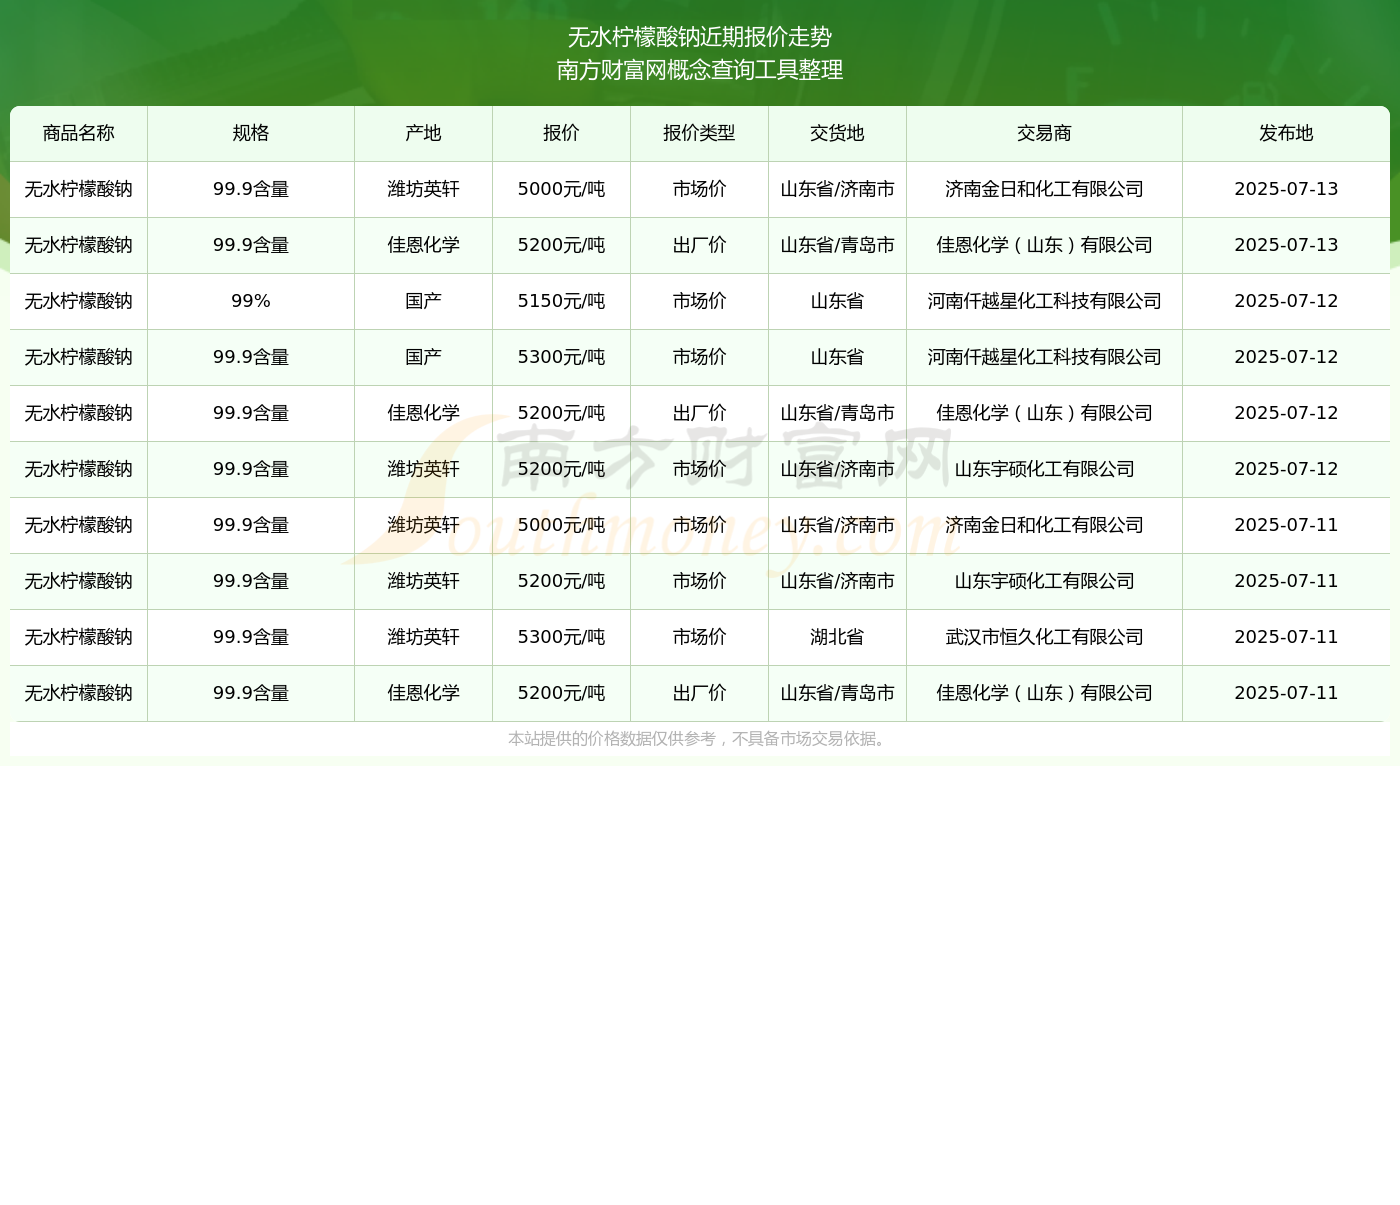
Task: Click the first 2025-07-13 date cell
Action: [x=1287, y=189]
